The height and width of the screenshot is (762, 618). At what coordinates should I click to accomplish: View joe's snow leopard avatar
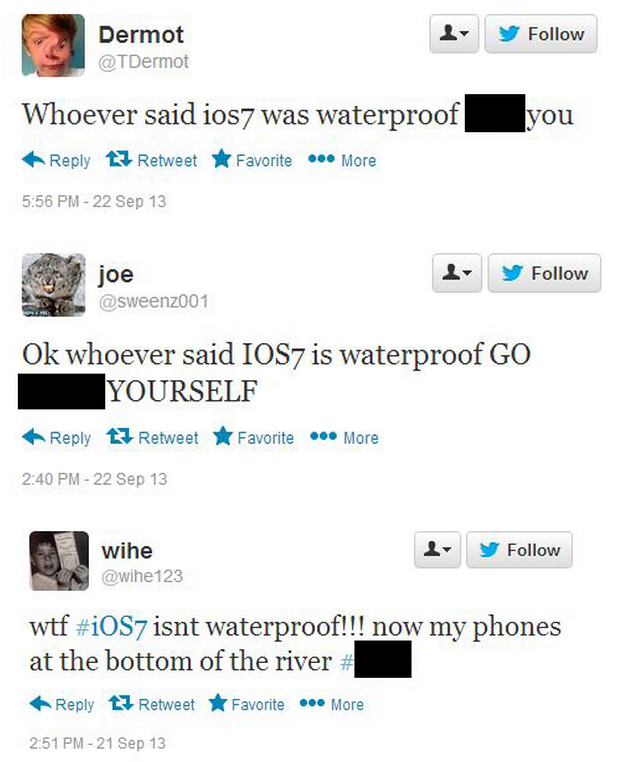[53, 285]
